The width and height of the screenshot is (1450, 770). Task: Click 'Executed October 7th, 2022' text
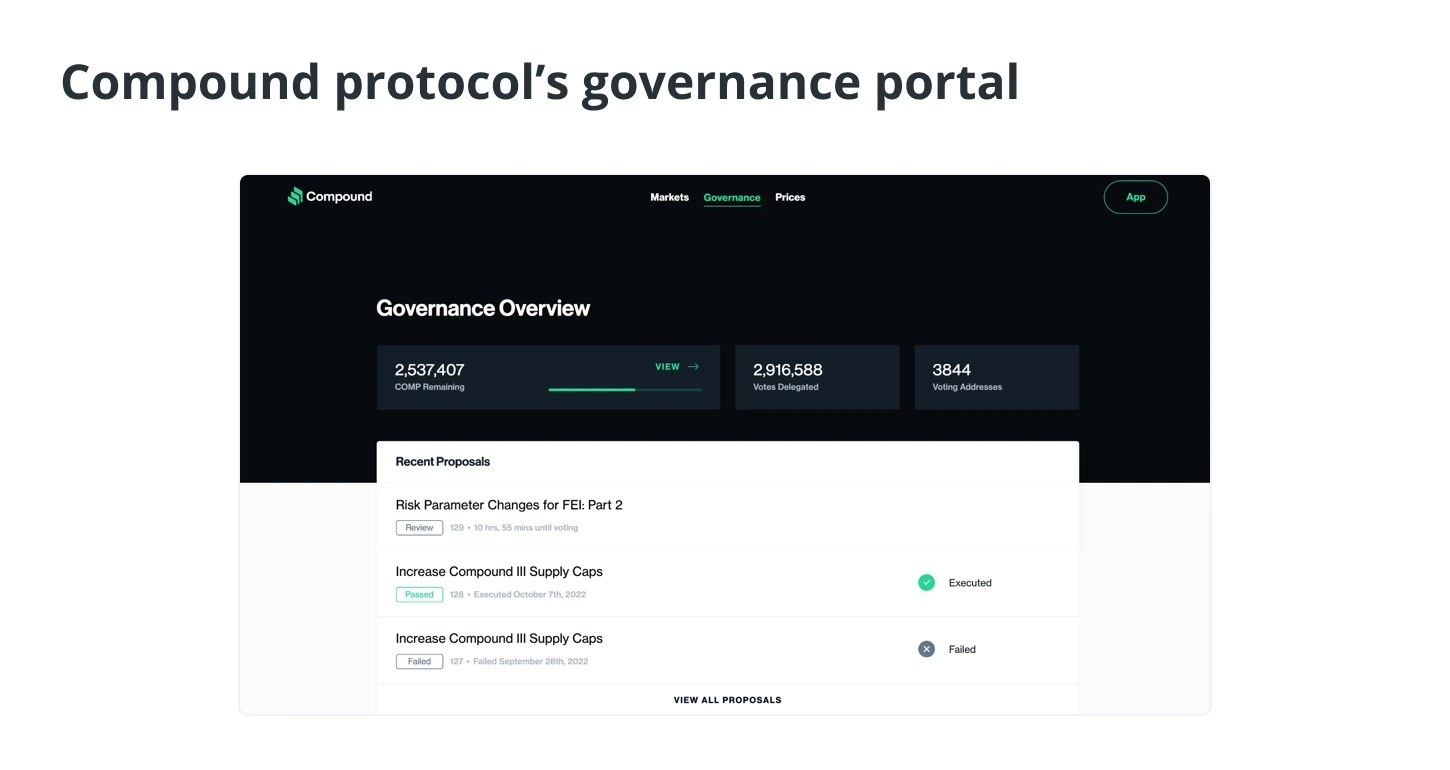530,595
